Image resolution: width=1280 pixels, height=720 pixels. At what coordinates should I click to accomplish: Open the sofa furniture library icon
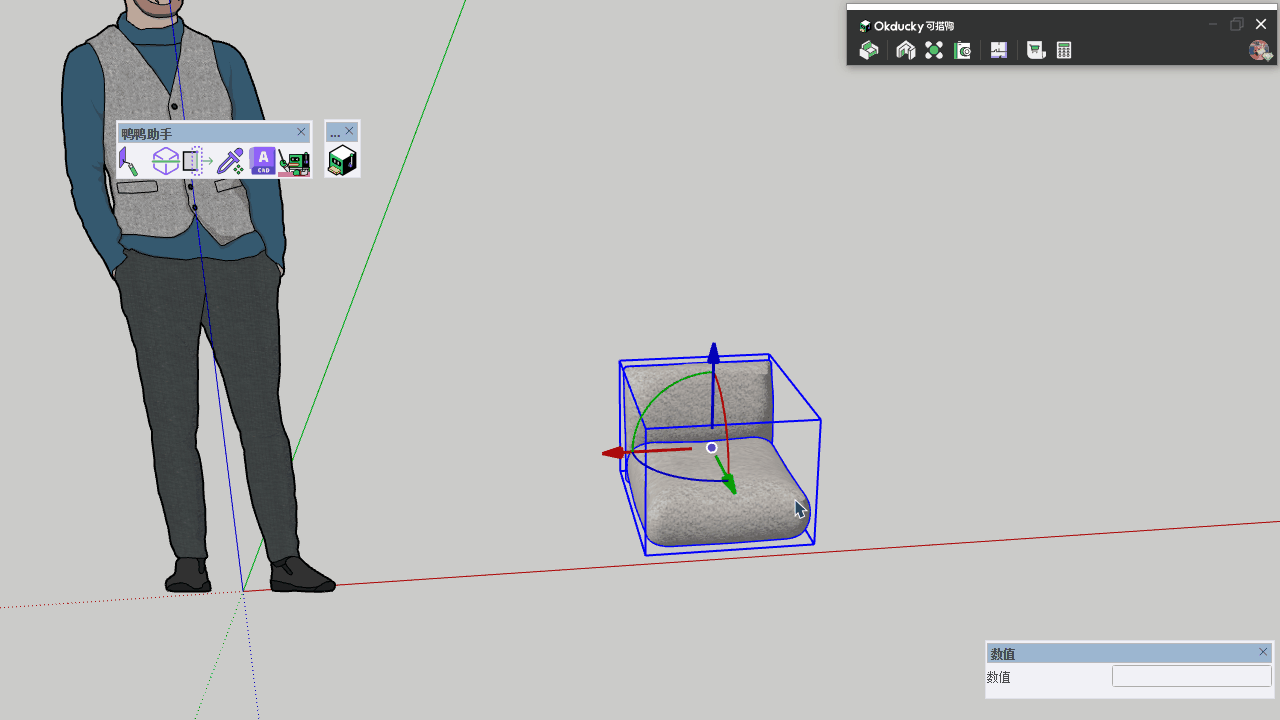pos(869,50)
